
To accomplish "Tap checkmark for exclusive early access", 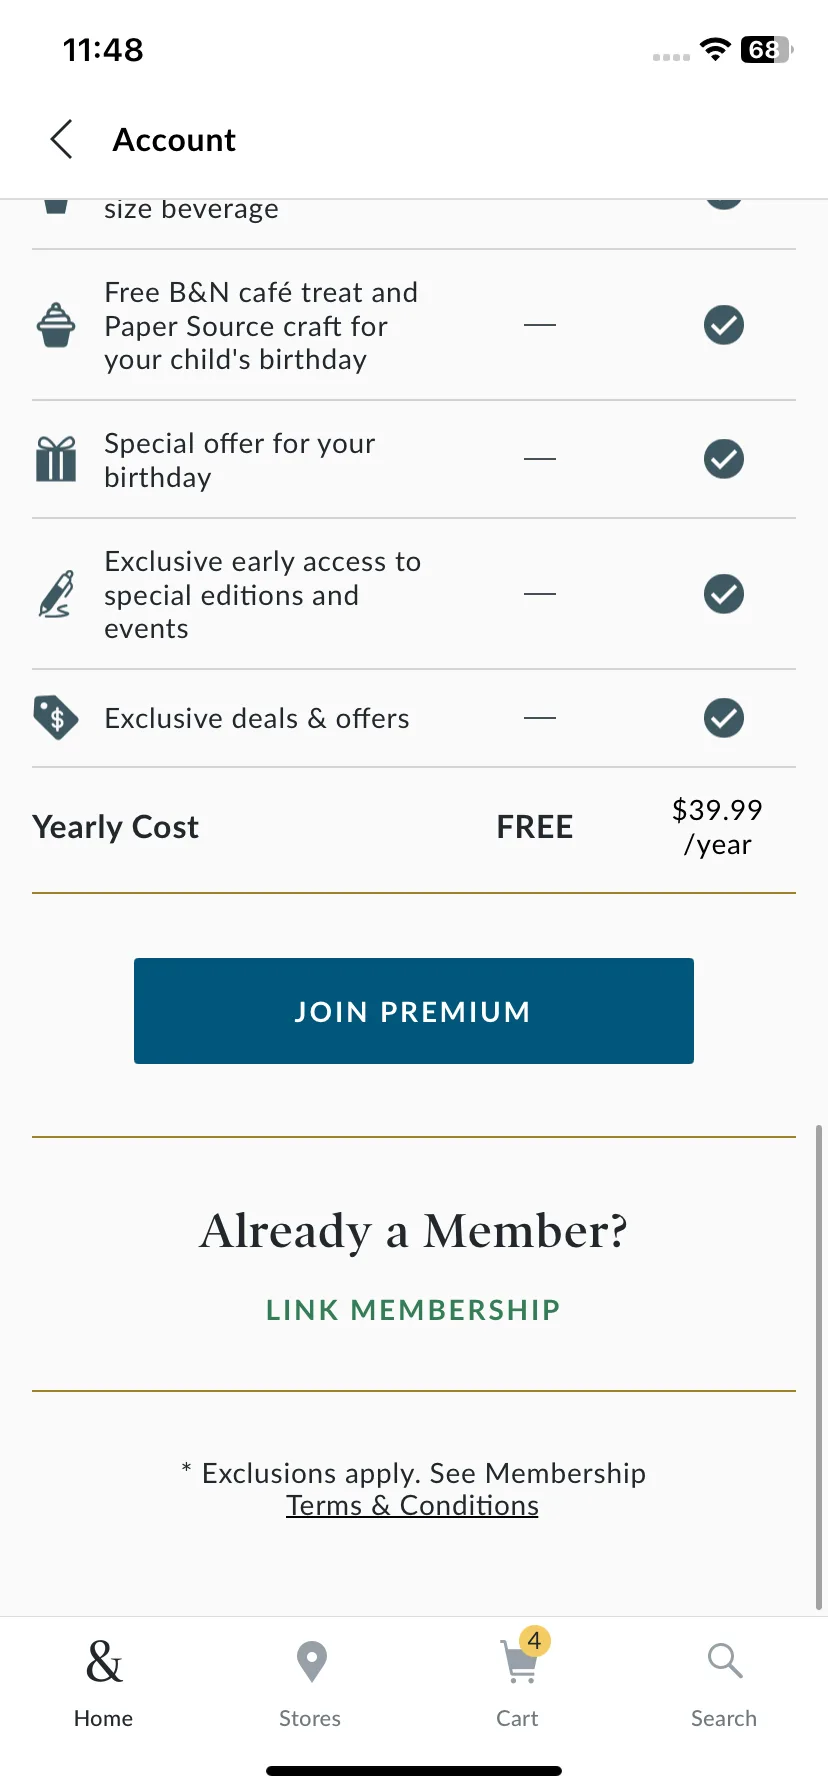I will (x=724, y=594).
